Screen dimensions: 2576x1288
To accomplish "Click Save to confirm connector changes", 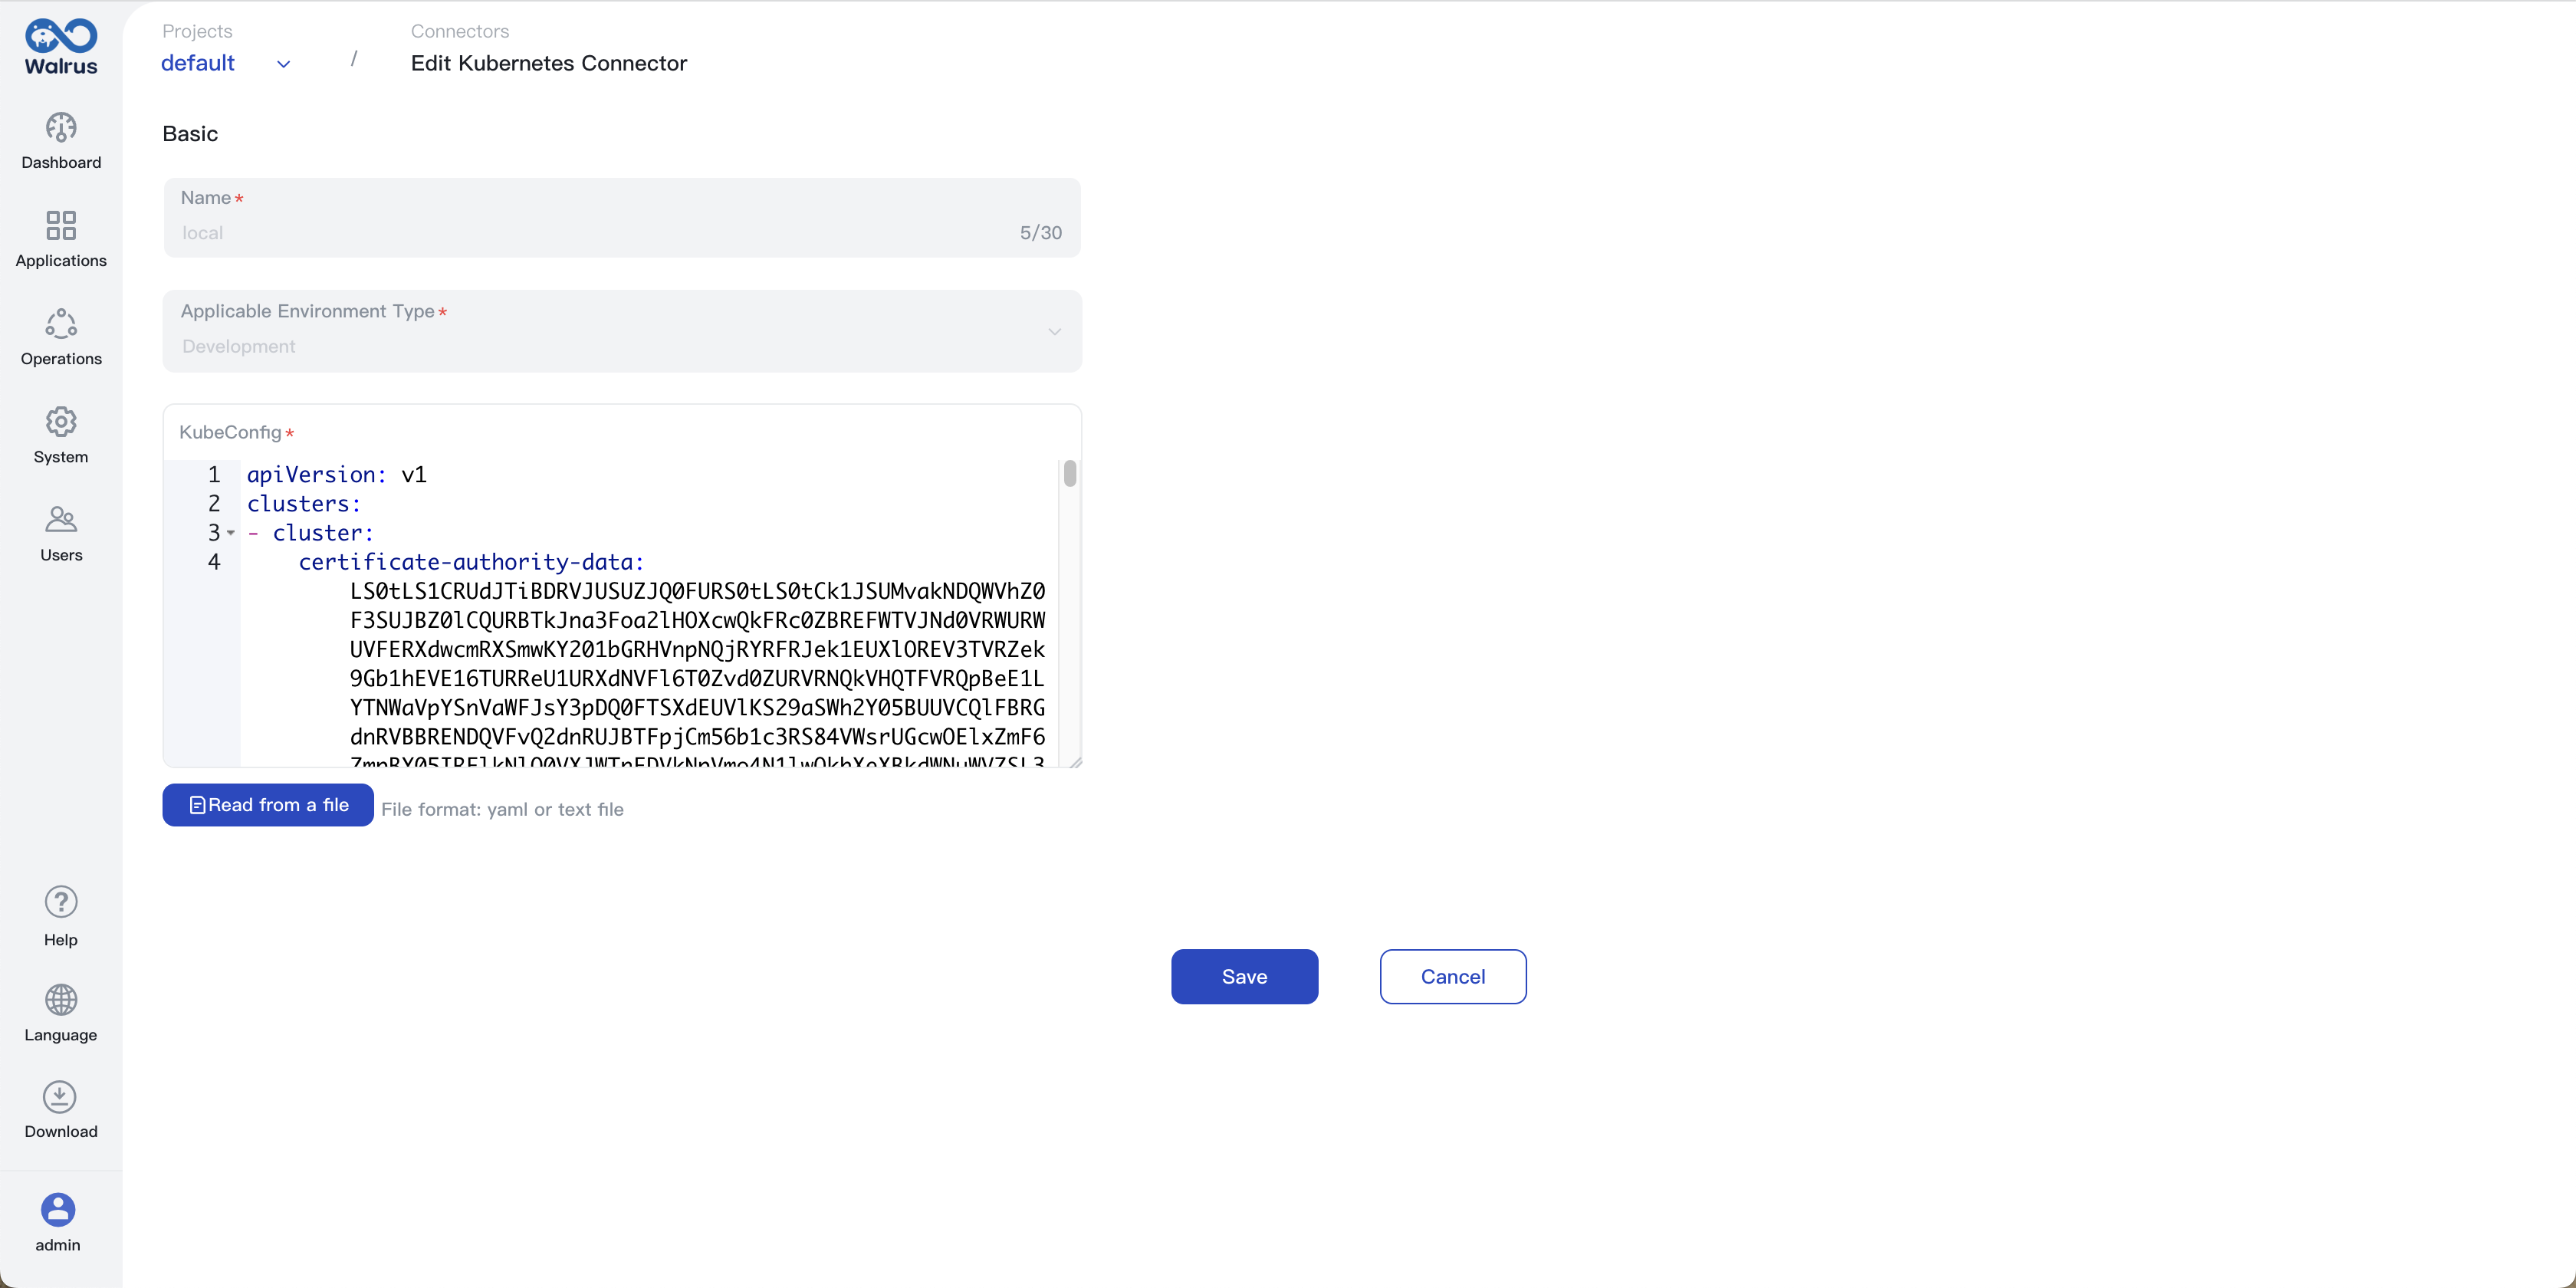I will 1244,976.
